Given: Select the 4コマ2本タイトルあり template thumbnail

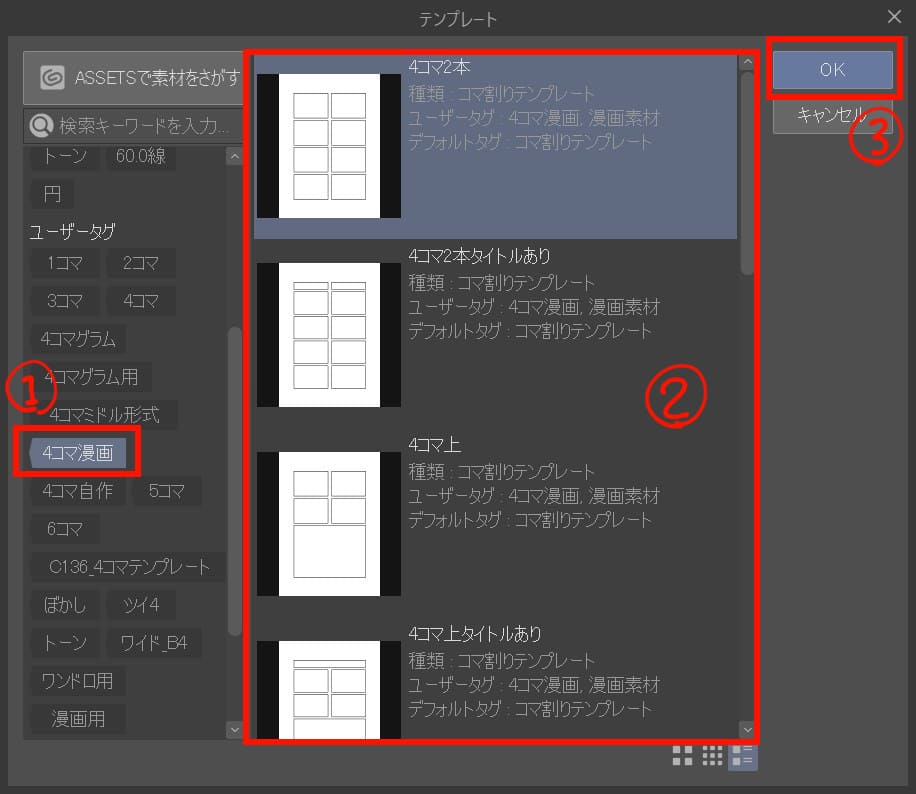Looking at the screenshot, I should tap(329, 335).
